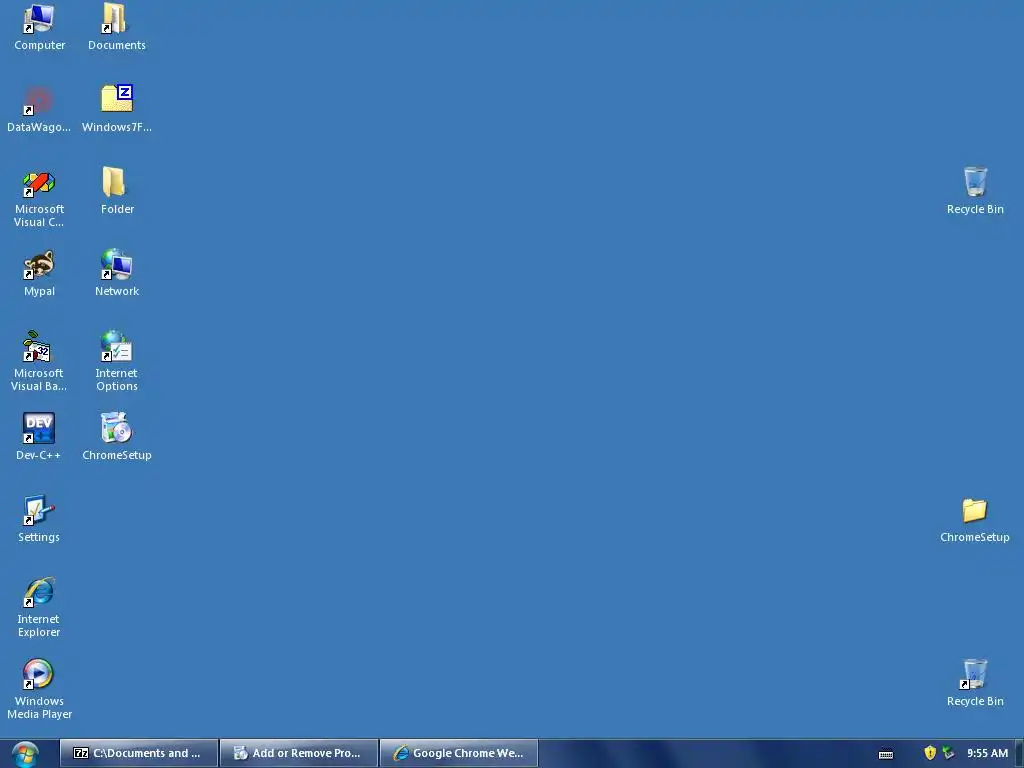Select the Microsoft Visual C... shortcut

click(39, 199)
